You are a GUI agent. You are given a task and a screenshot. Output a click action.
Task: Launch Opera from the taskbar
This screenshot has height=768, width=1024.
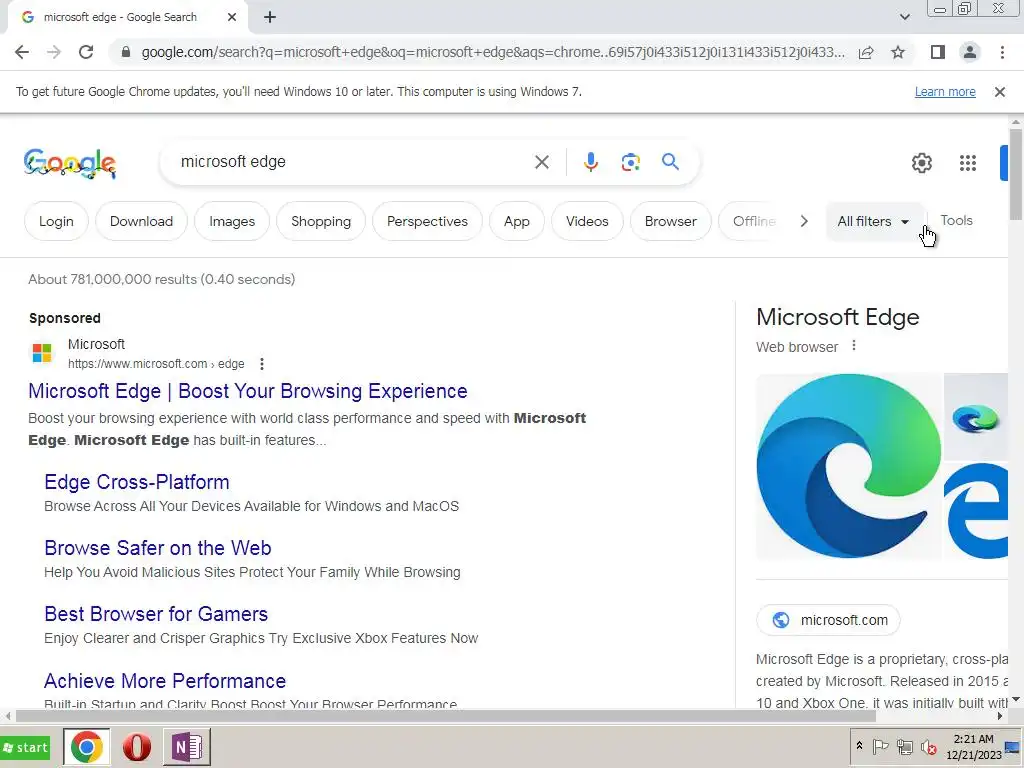[x=136, y=747]
